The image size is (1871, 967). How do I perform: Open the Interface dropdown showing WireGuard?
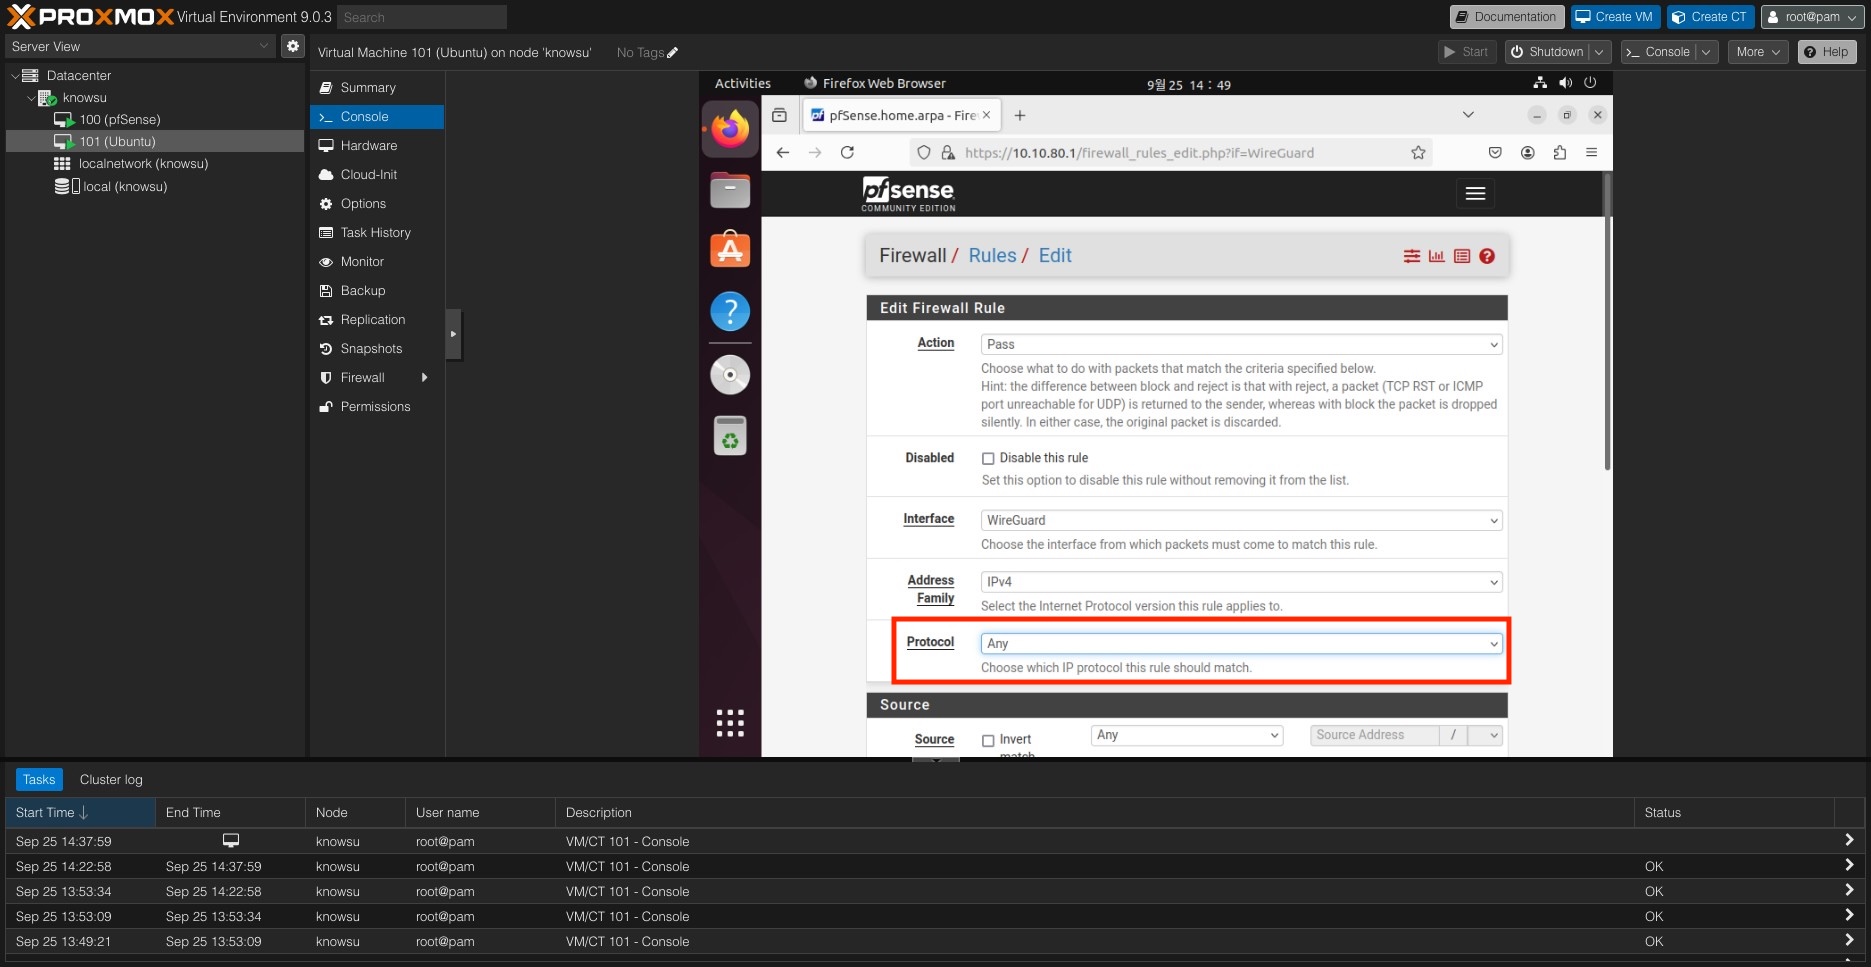pyautogui.click(x=1241, y=520)
